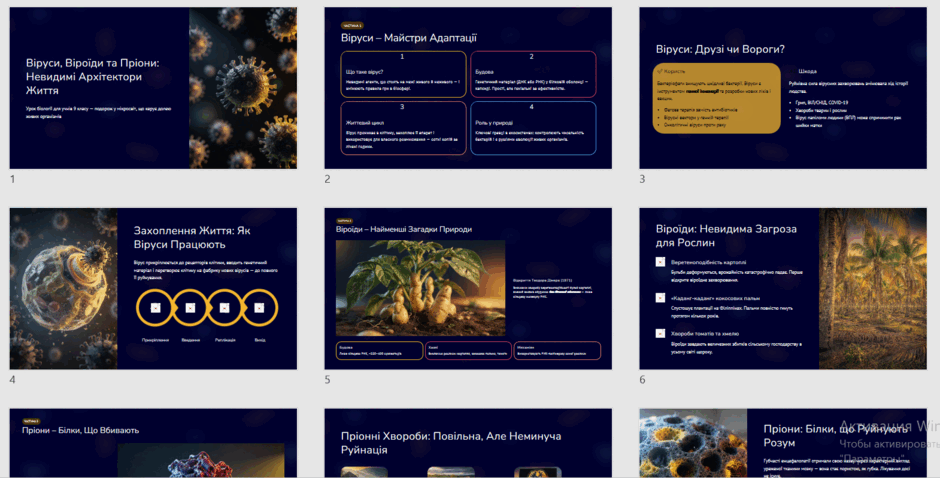940x478 pixels.
Task: Click heading 'Хвороби томатів та хмелю'
Action: (705, 333)
